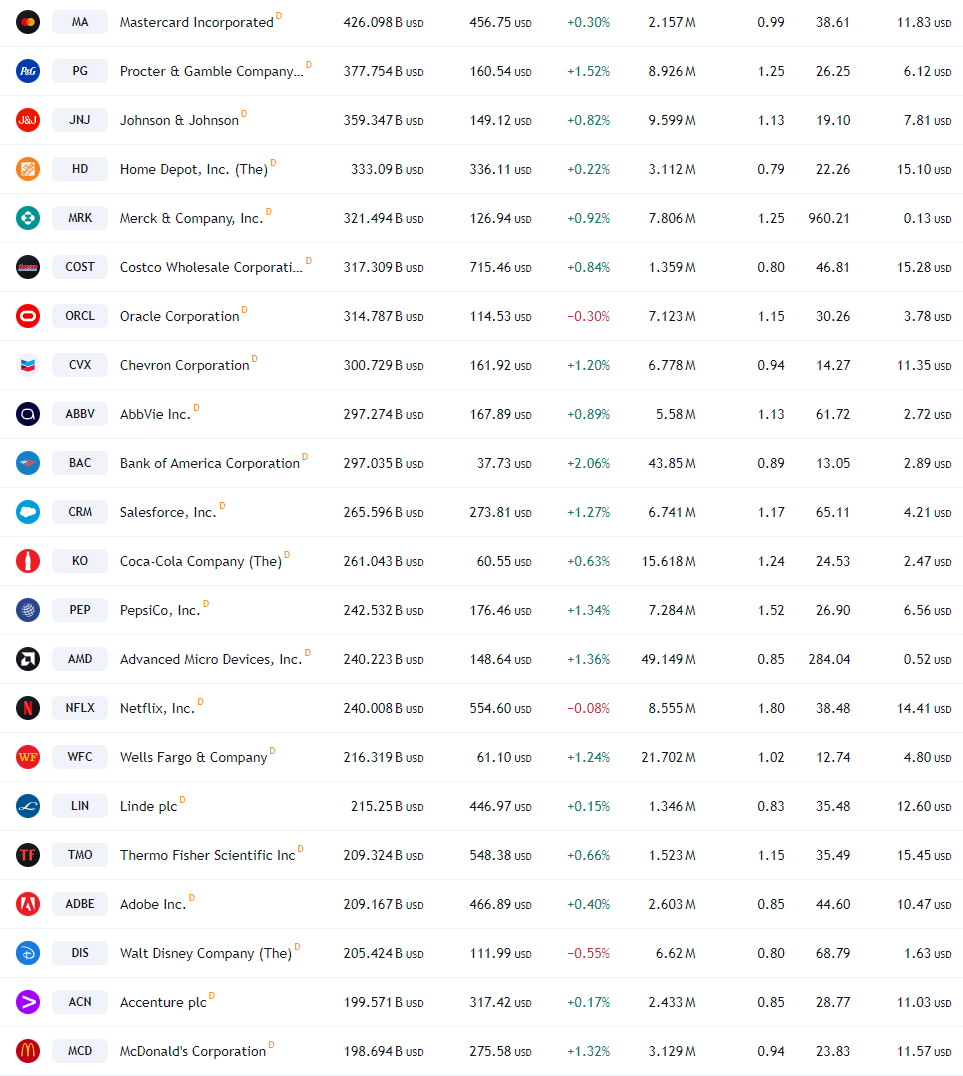Open Accenture plc company link

pos(163,1003)
